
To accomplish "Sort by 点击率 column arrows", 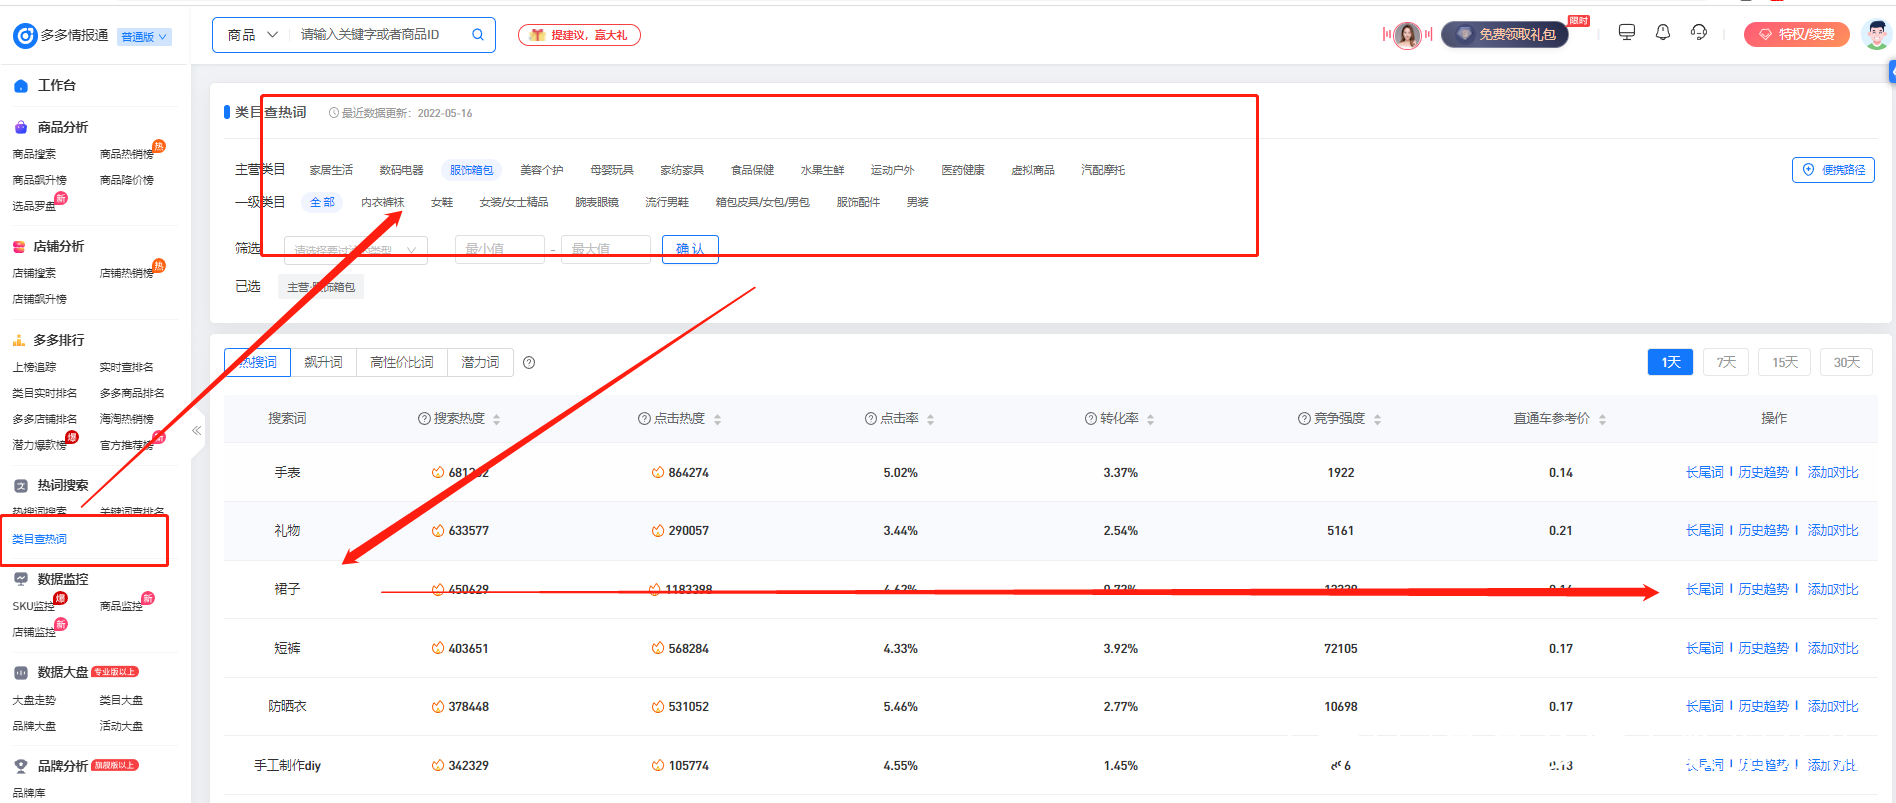I will tap(930, 419).
